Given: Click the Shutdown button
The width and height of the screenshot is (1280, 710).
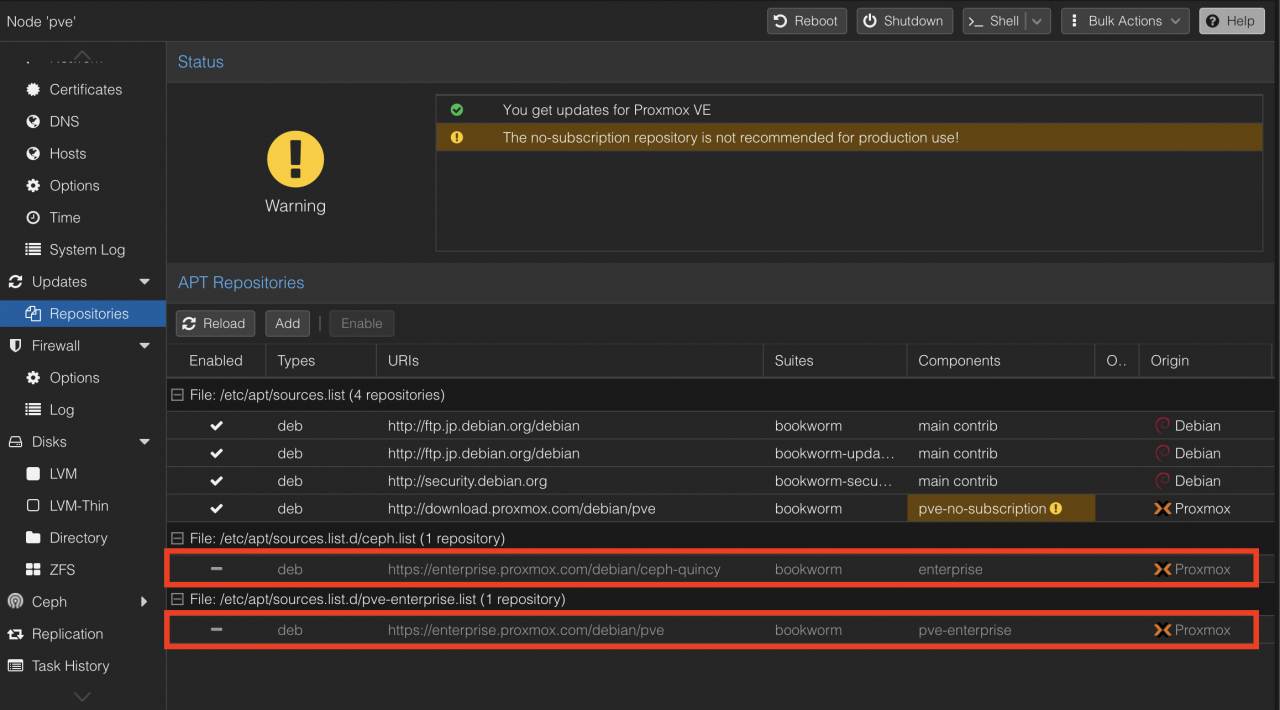Looking at the screenshot, I should [x=904, y=21].
